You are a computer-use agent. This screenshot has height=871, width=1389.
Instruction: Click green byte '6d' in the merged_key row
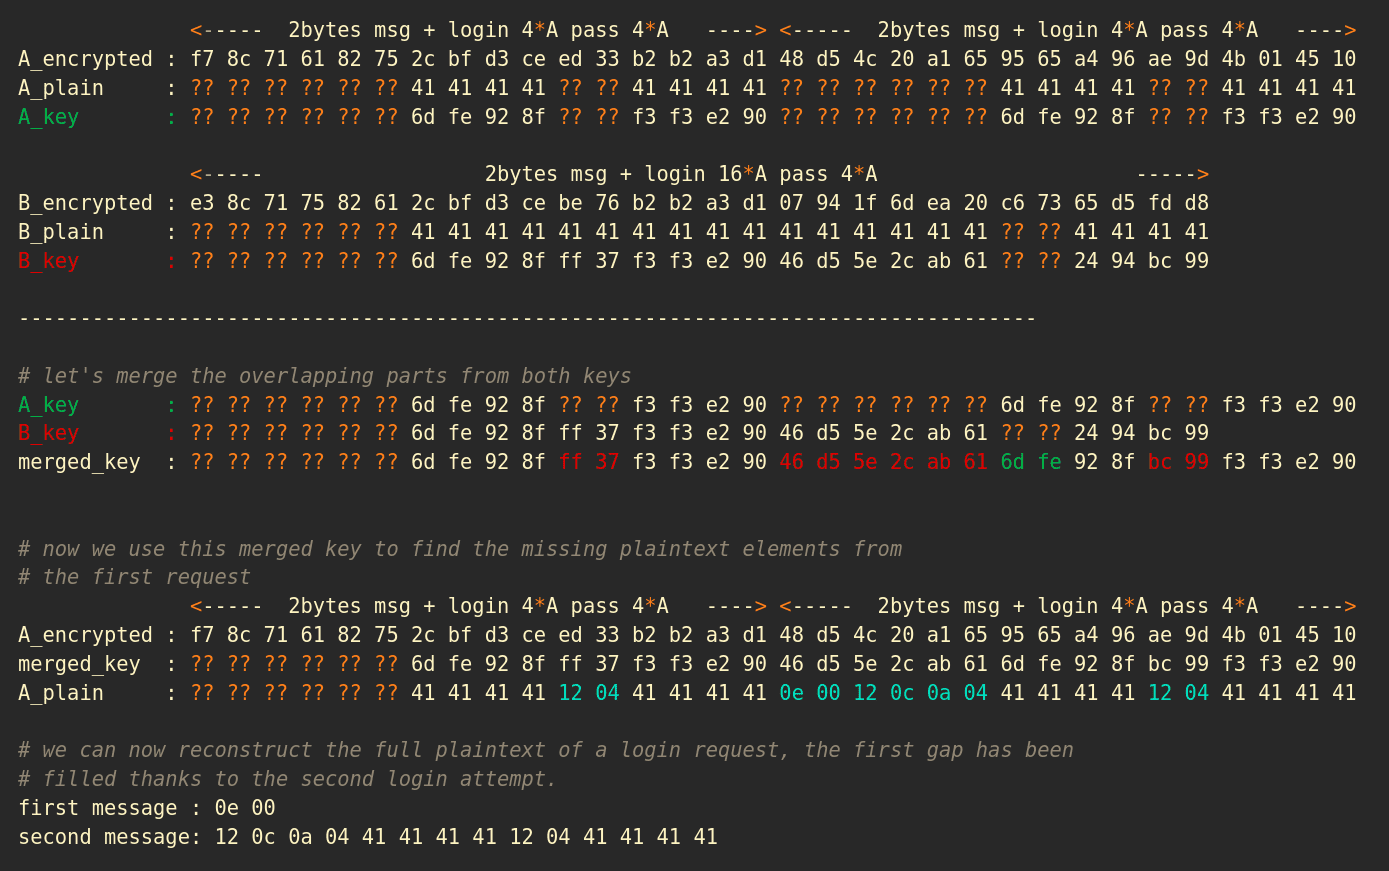(x=1013, y=462)
